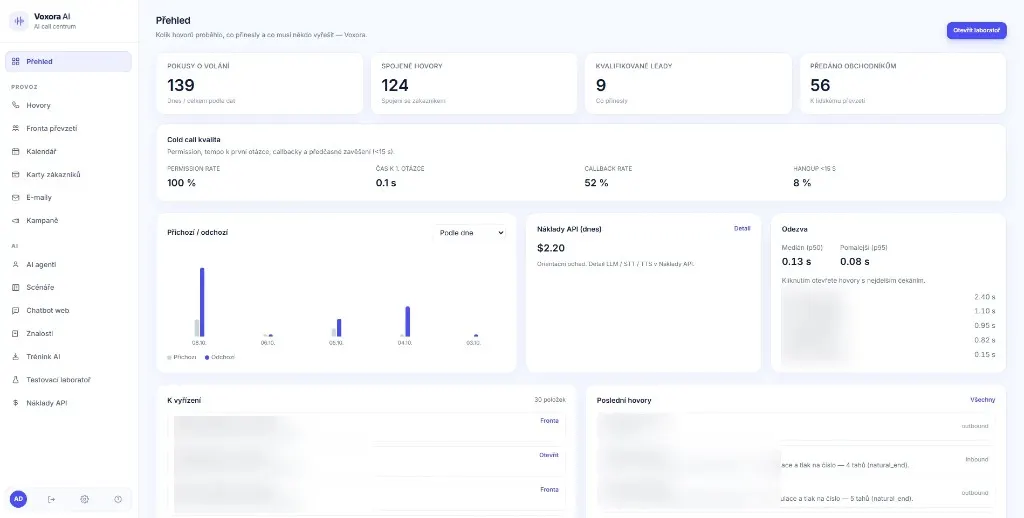Open Znalosti via its document icon
Viewport: 1024px width, 518px height.
tap(16, 334)
